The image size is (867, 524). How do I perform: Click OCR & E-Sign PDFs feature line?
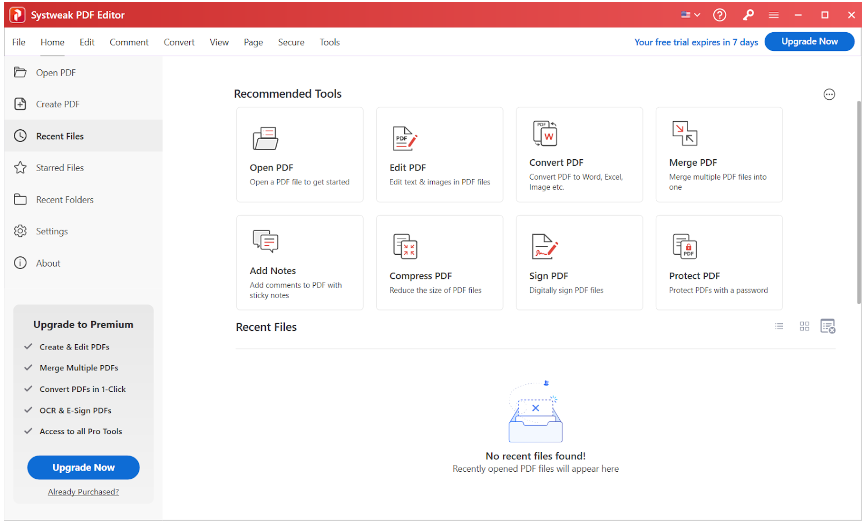pyautogui.click(x=75, y=411)
